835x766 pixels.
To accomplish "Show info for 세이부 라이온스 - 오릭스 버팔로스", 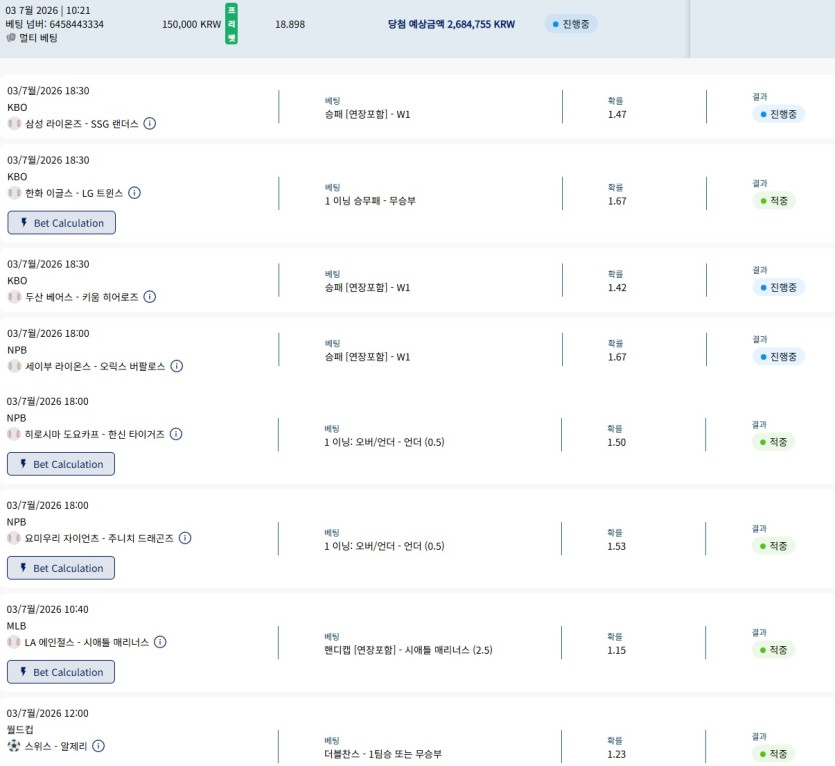I will point(176,366).
